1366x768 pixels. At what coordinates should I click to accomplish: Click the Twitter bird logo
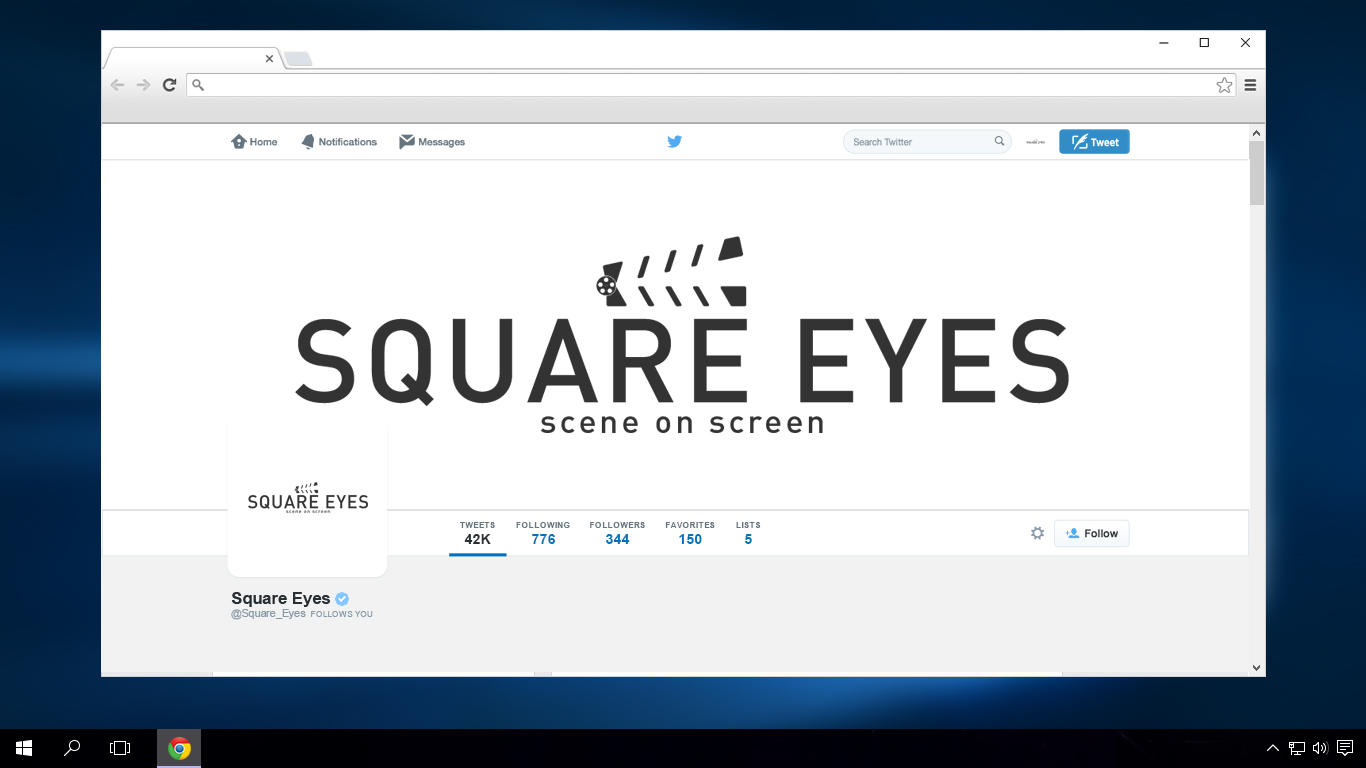pos(674,142)
